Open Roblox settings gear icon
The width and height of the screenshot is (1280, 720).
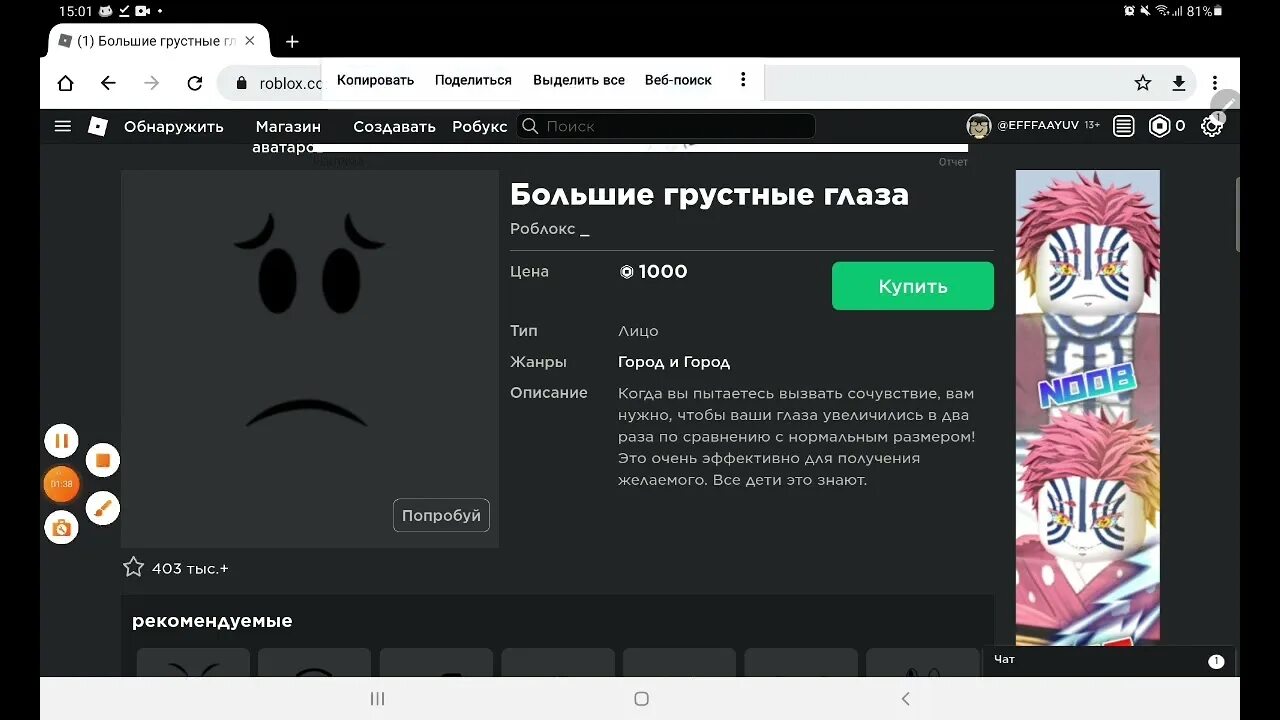(1212, 126)
